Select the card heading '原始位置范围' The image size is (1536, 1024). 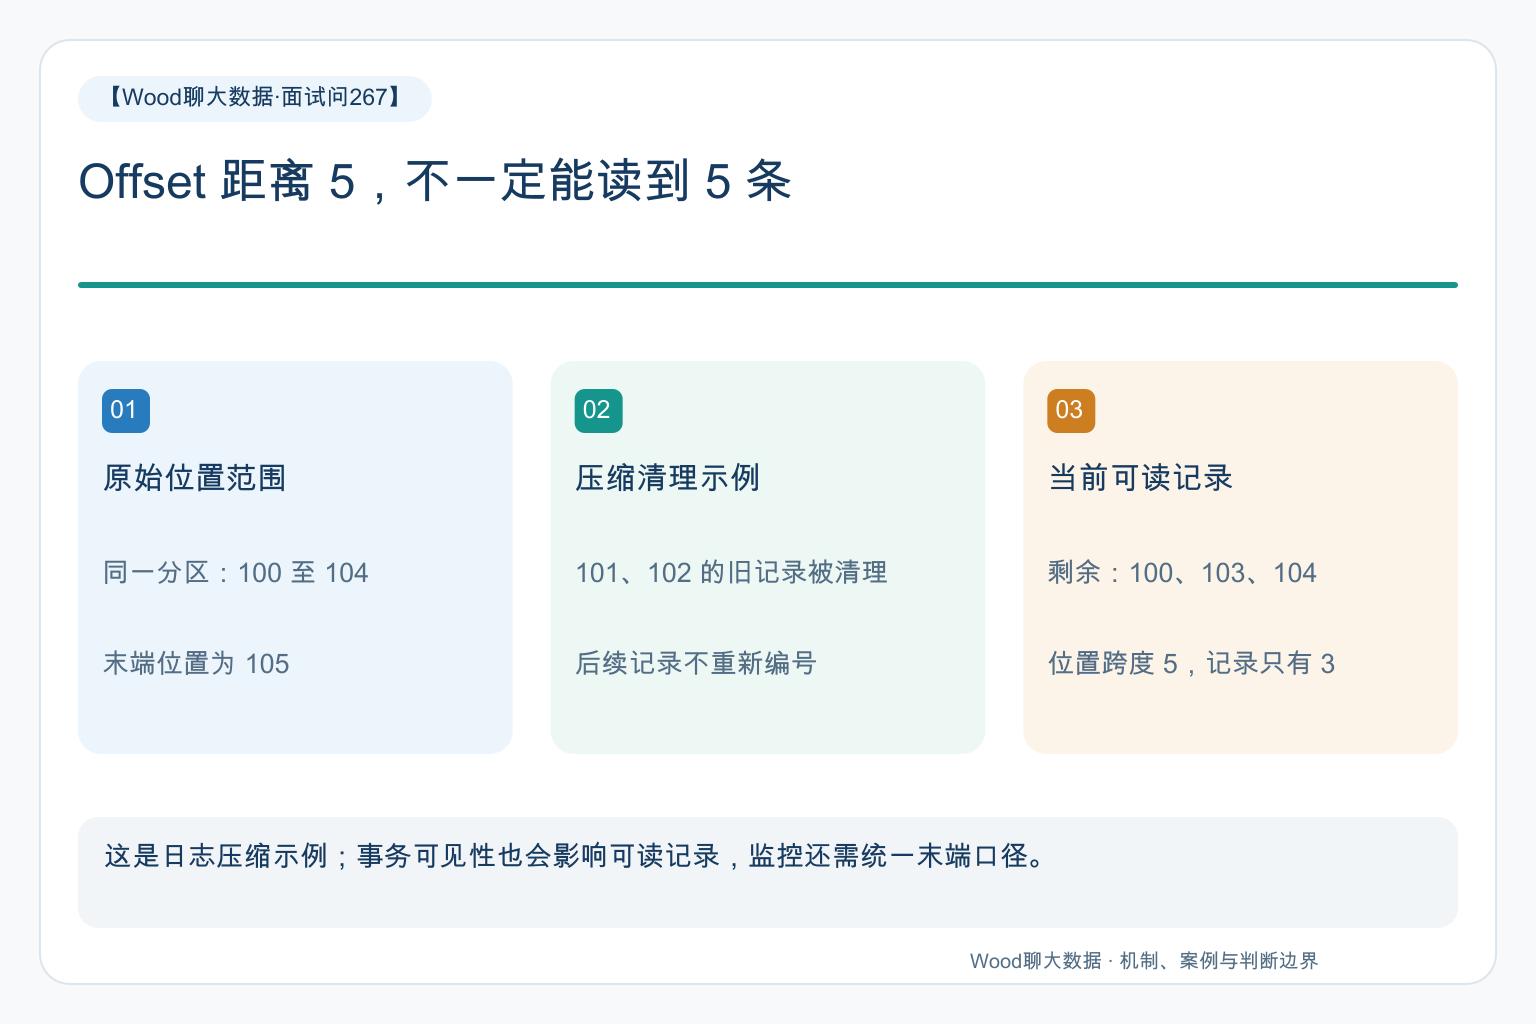tap(194, 478)
